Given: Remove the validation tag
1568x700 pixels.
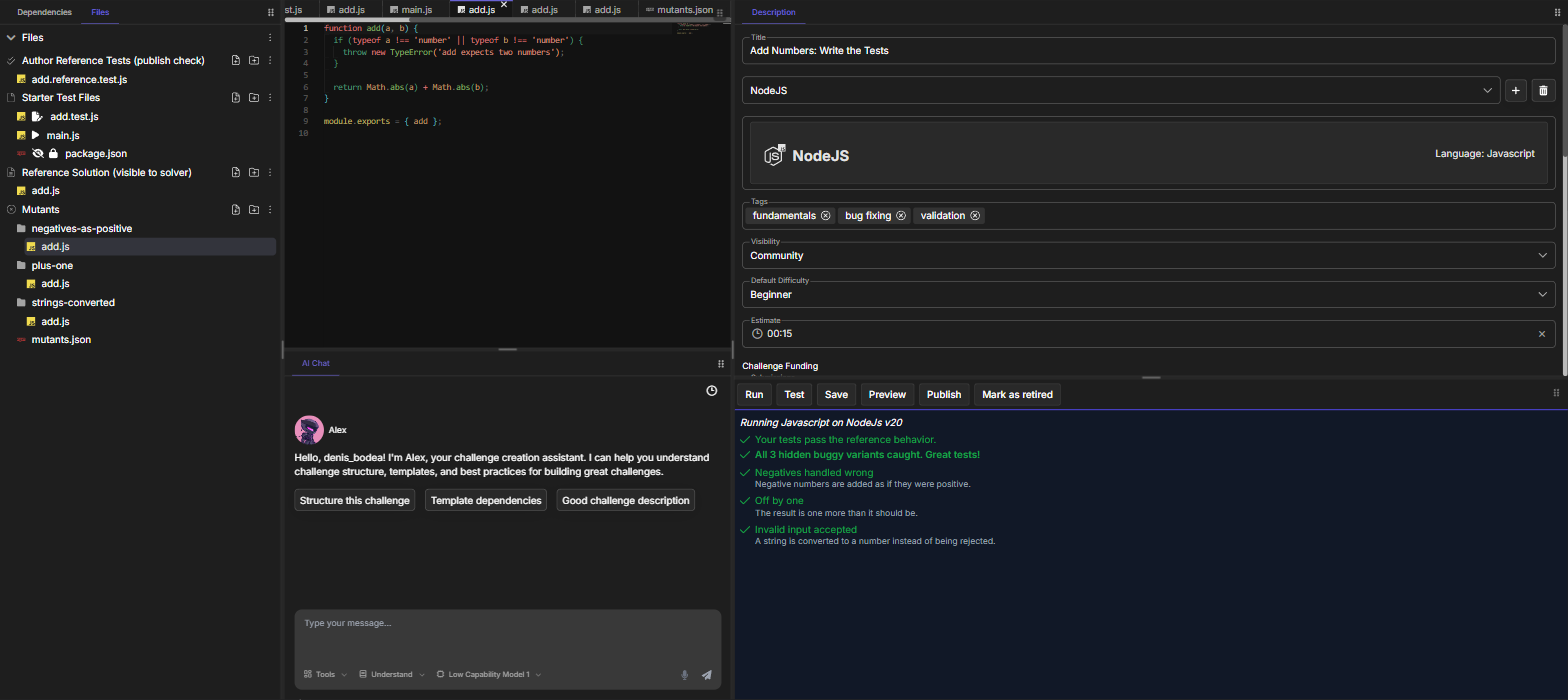Looking at the screenshot, I should click(x=975, y=216).
